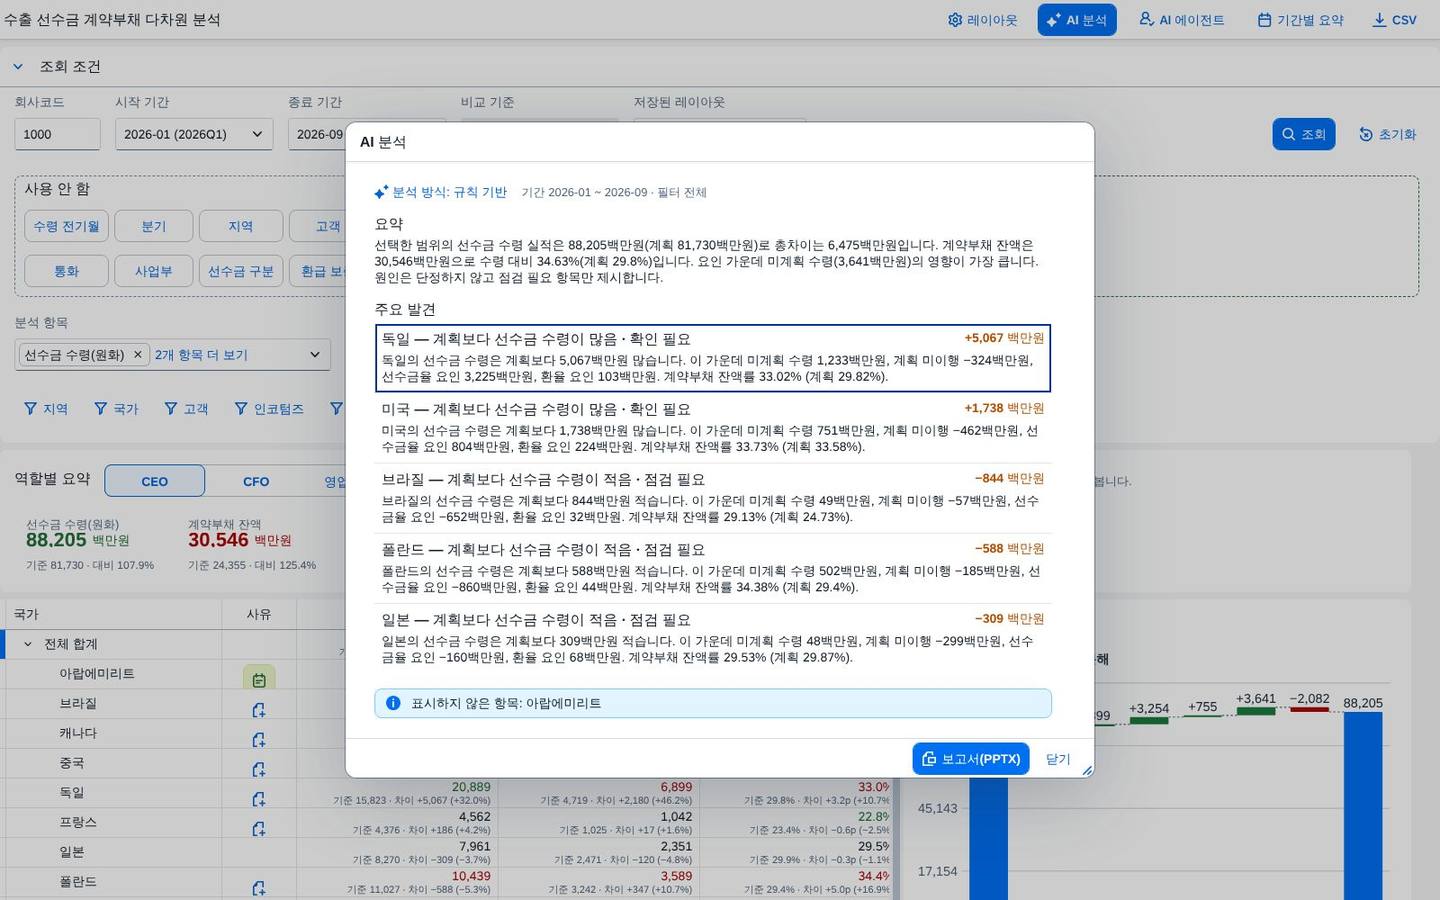Open the 미국 finding card in AI 분석
Viewport: 1440px width, 900px height.
713,428
